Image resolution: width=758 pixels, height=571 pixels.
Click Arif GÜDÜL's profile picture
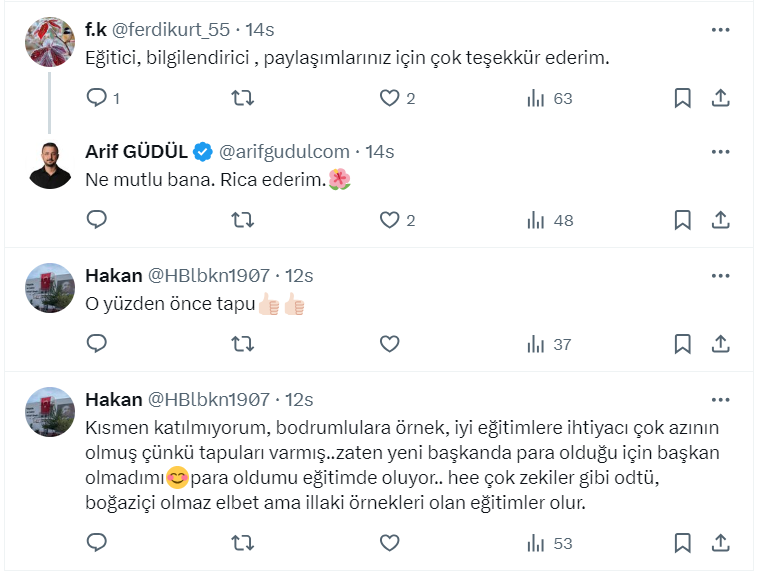pyautogui.click(x=50, y=165)
